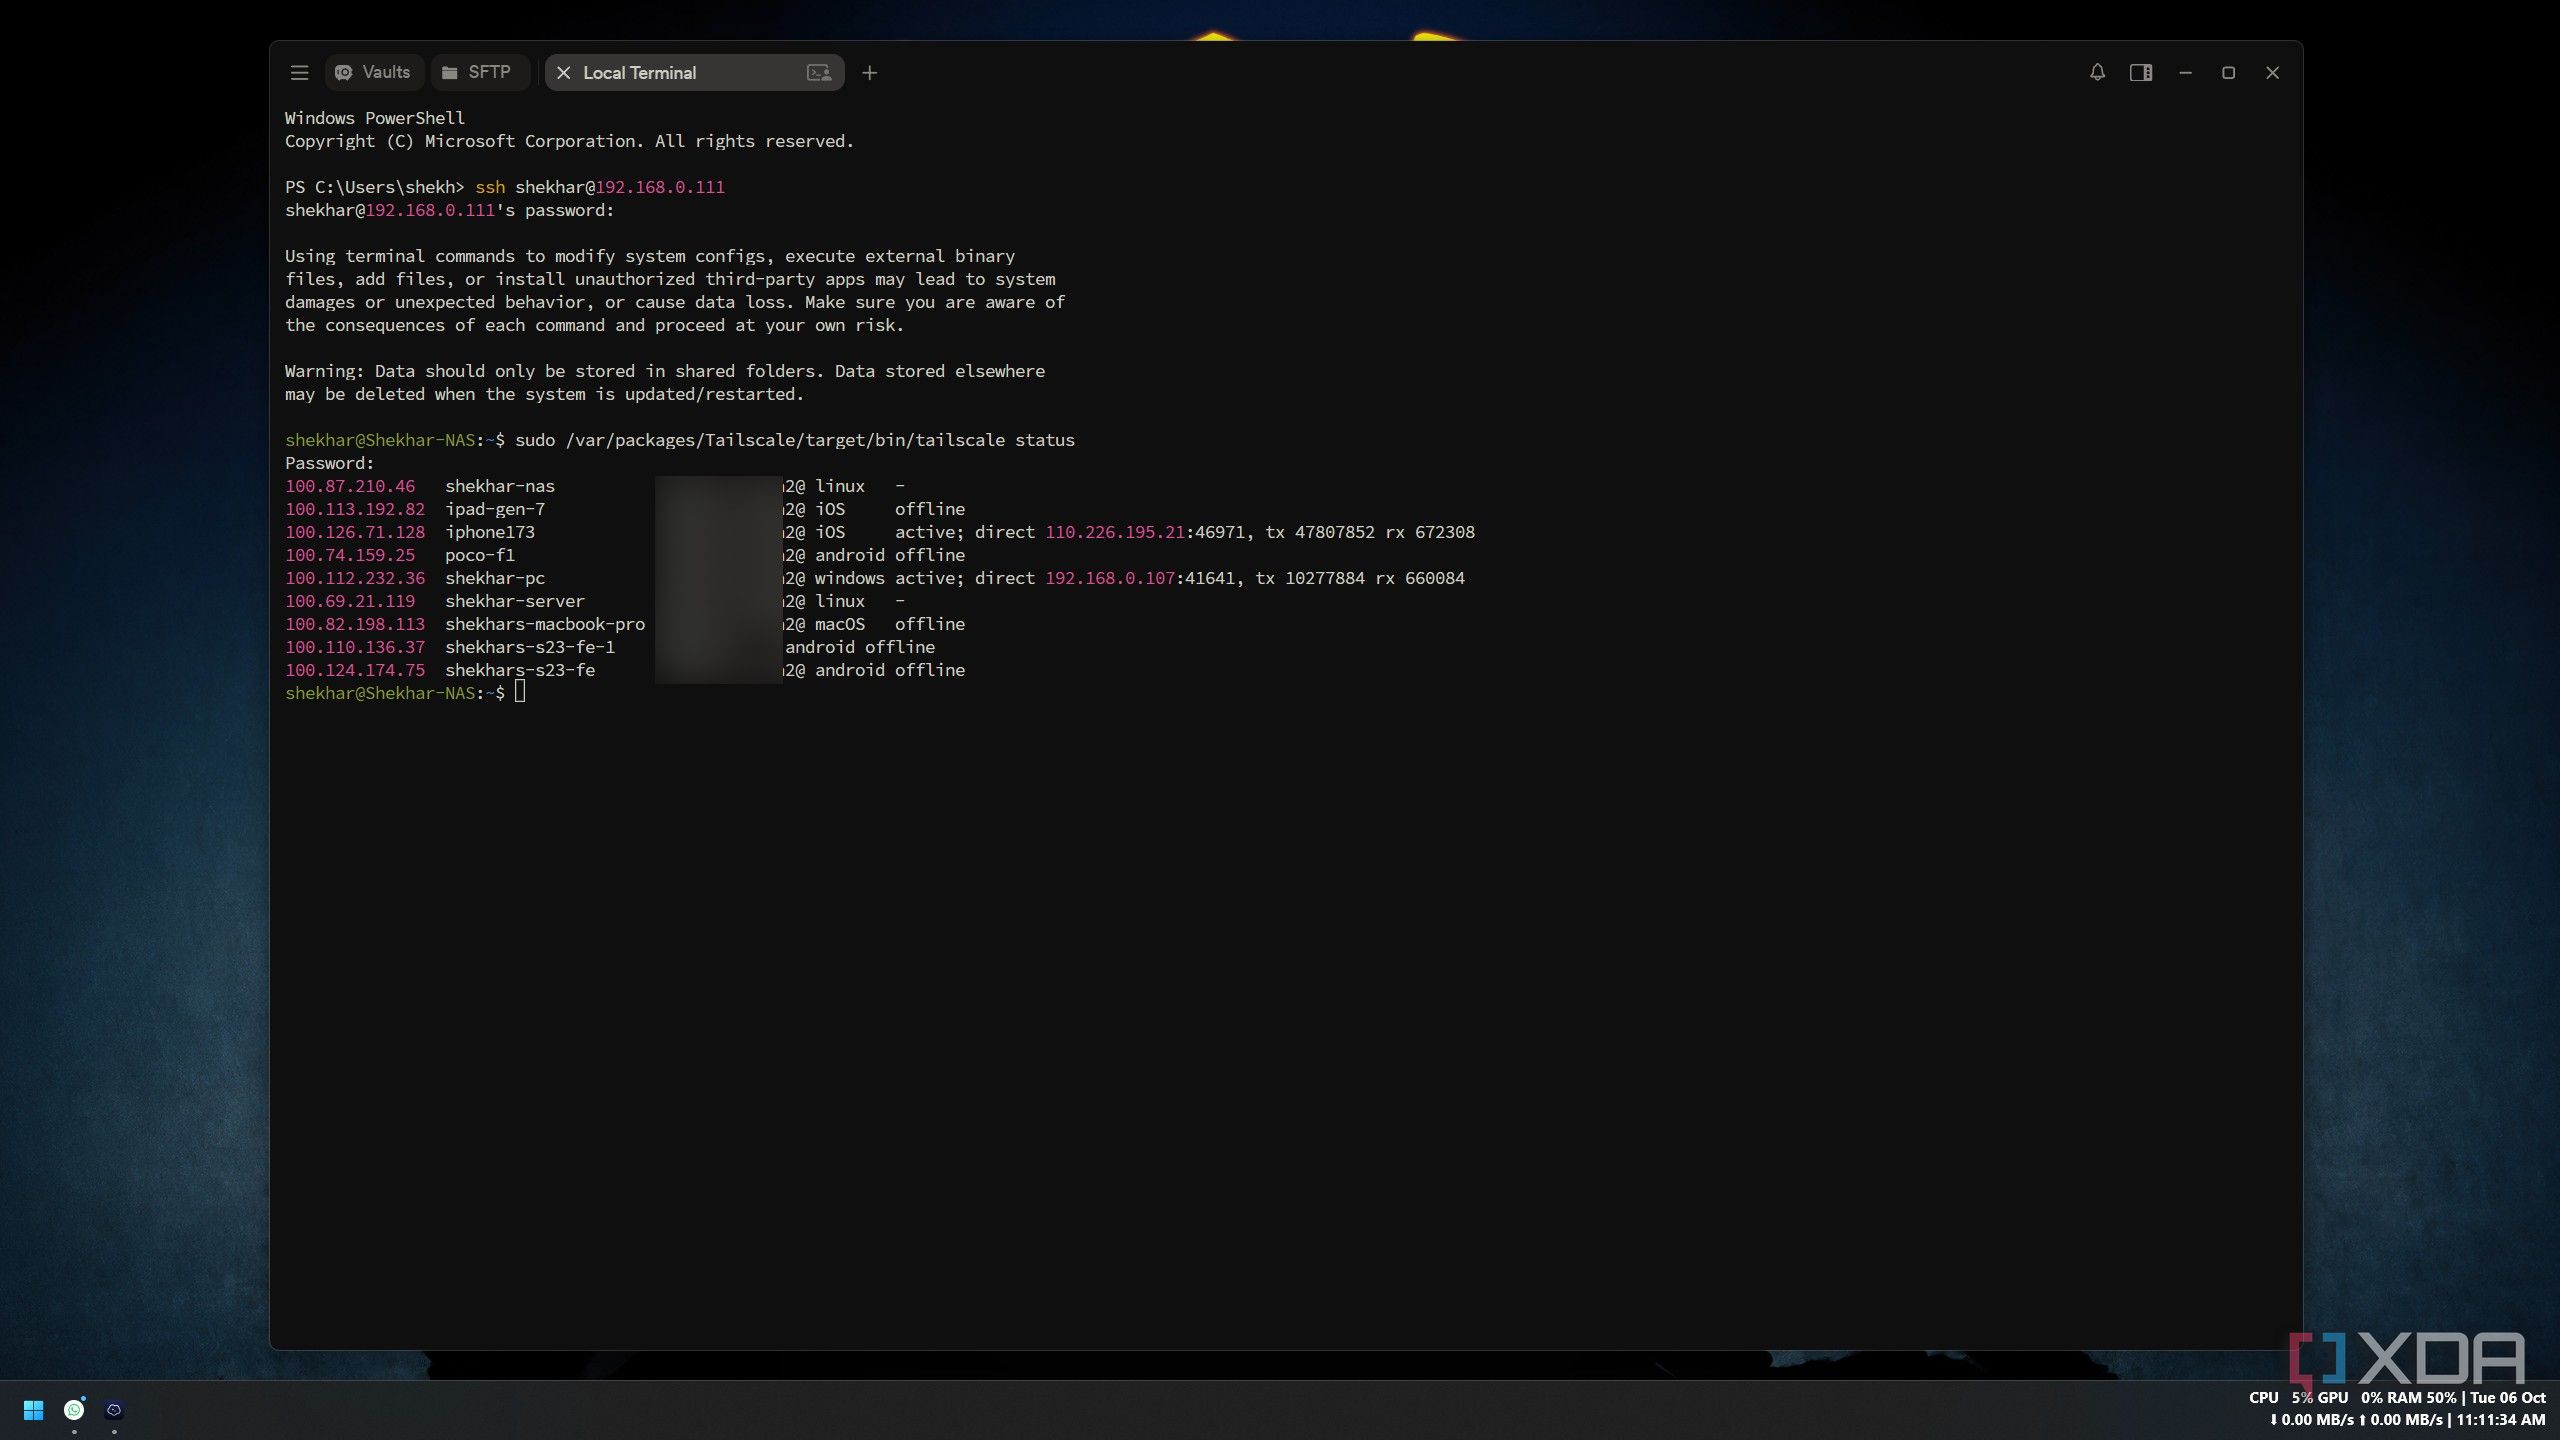Click IP address 100.112.232.36

point(355,578)
